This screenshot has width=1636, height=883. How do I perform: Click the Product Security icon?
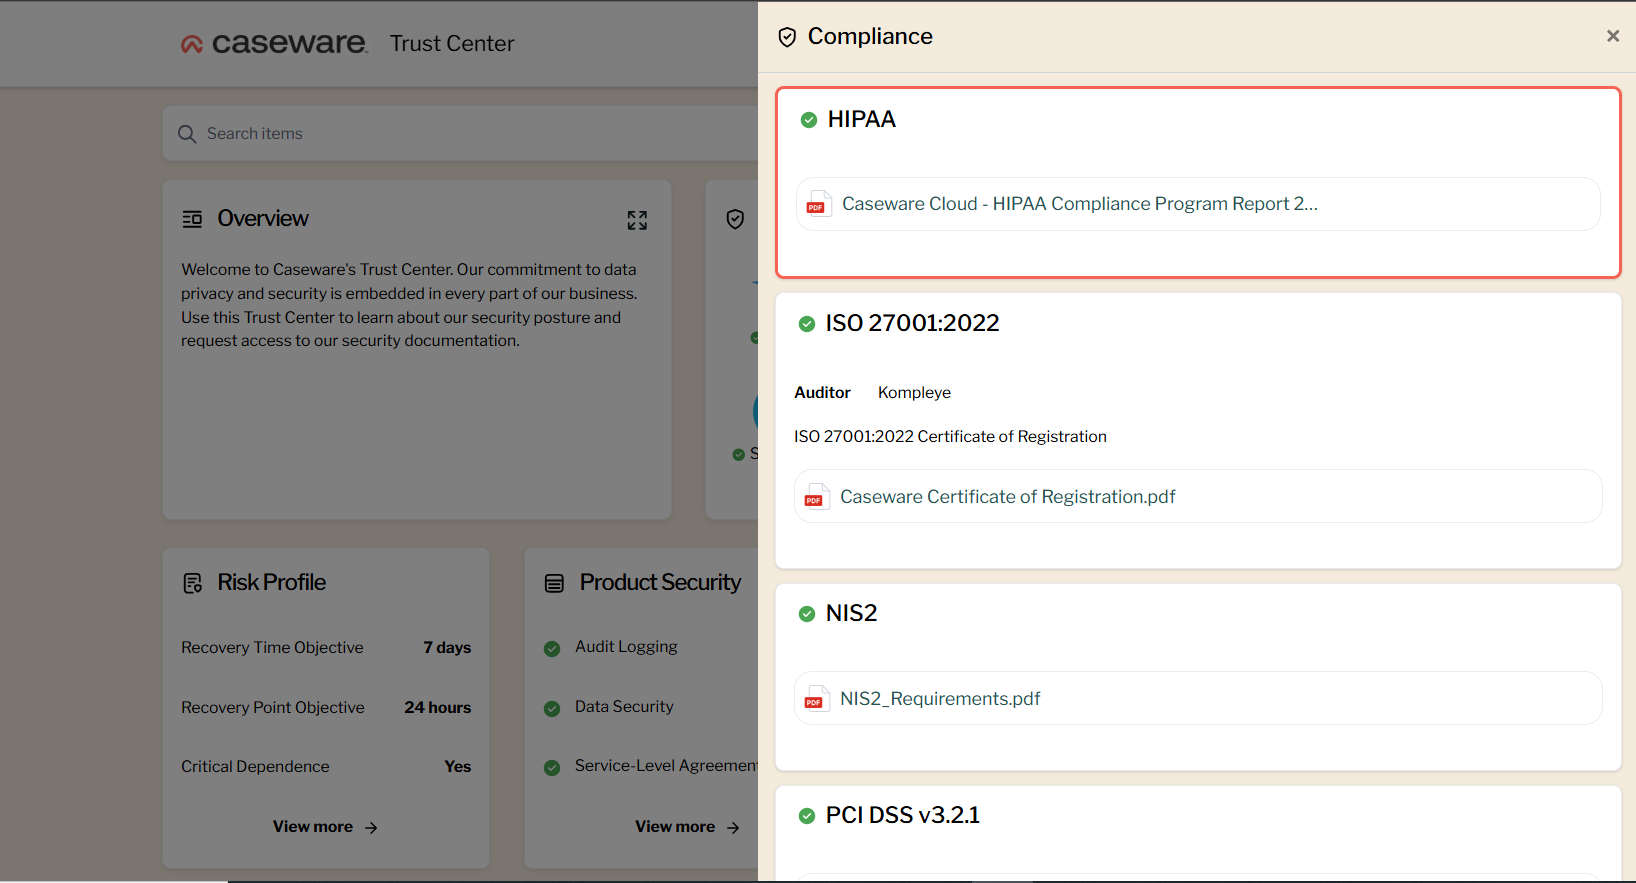click(x=554, y=583)
